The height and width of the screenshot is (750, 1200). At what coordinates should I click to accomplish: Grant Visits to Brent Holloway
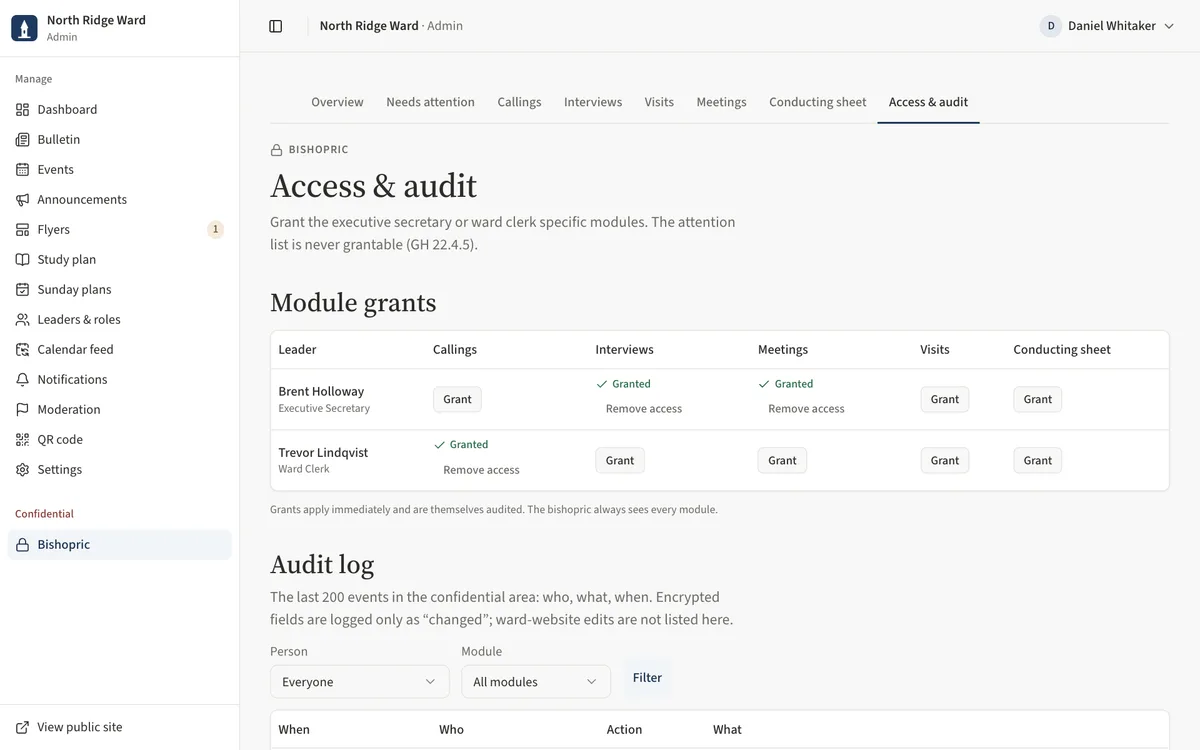[x=945, y=399]
